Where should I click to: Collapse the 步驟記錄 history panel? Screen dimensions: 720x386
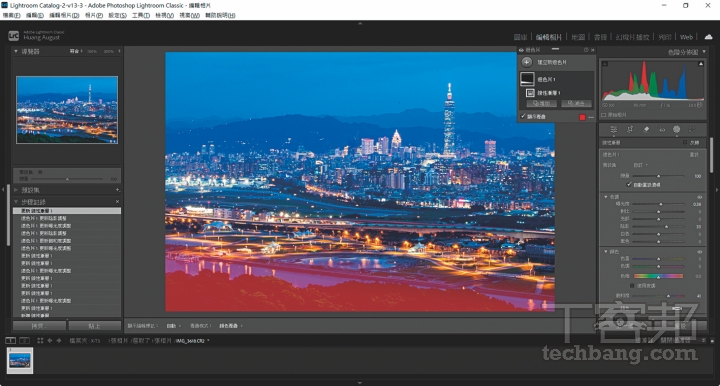point(16,201)
